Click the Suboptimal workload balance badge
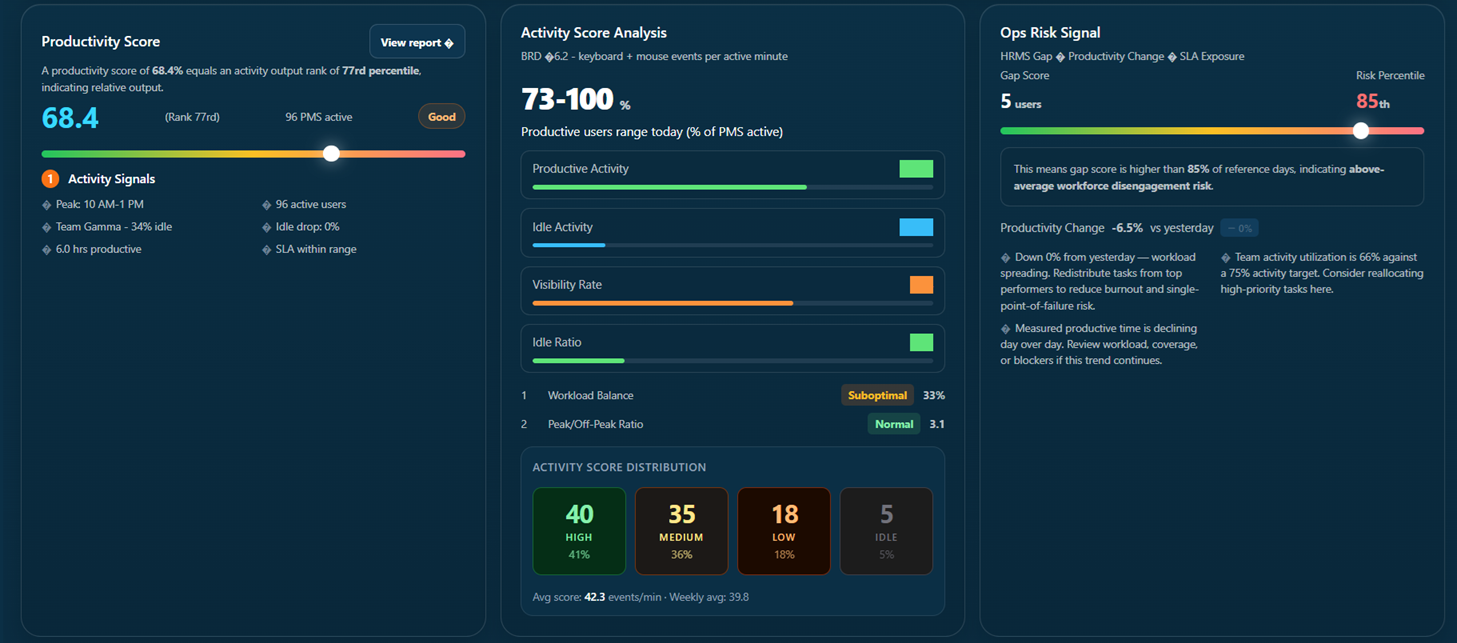The height and width of the screenshot is (643, 1457). coord(878,395)
